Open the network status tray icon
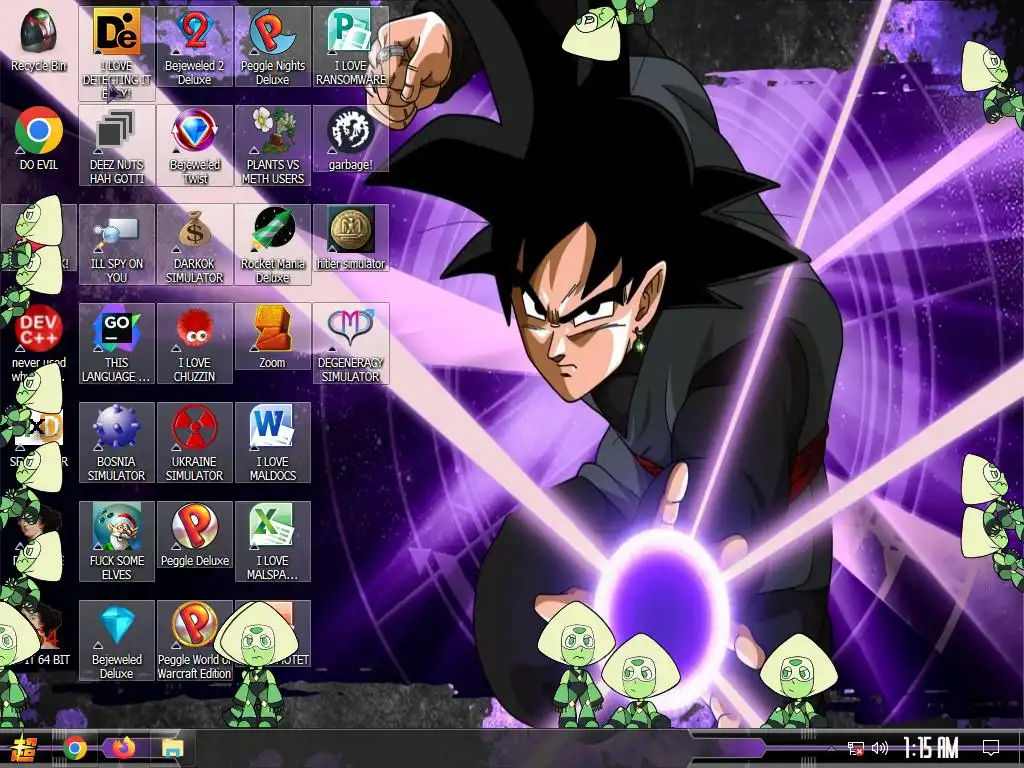 coord(856,748)
